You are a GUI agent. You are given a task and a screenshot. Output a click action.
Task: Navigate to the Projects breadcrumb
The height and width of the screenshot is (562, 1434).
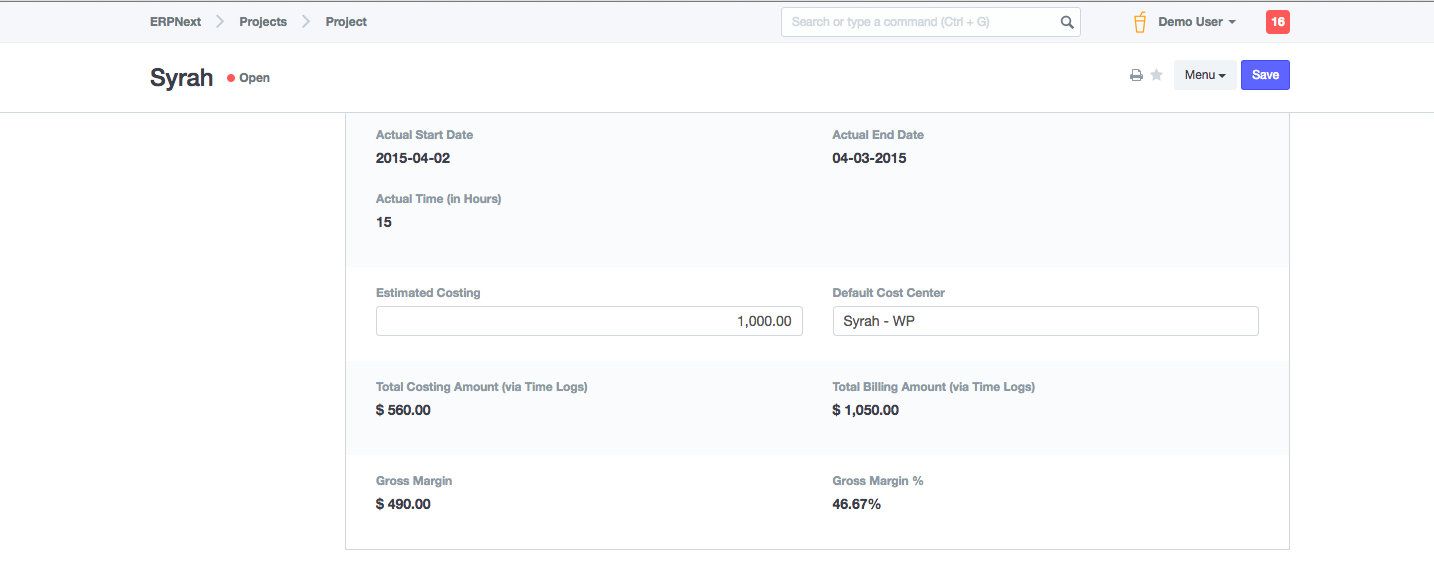[263, 22]
